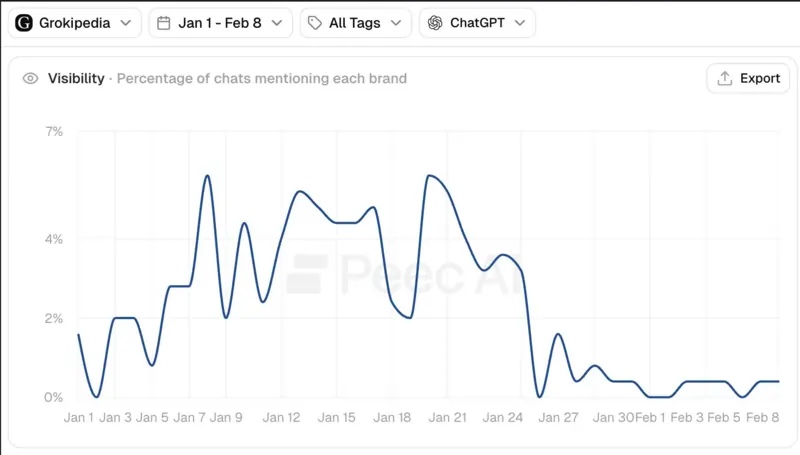Click the calendar icon in date filter

coord(164,23)
